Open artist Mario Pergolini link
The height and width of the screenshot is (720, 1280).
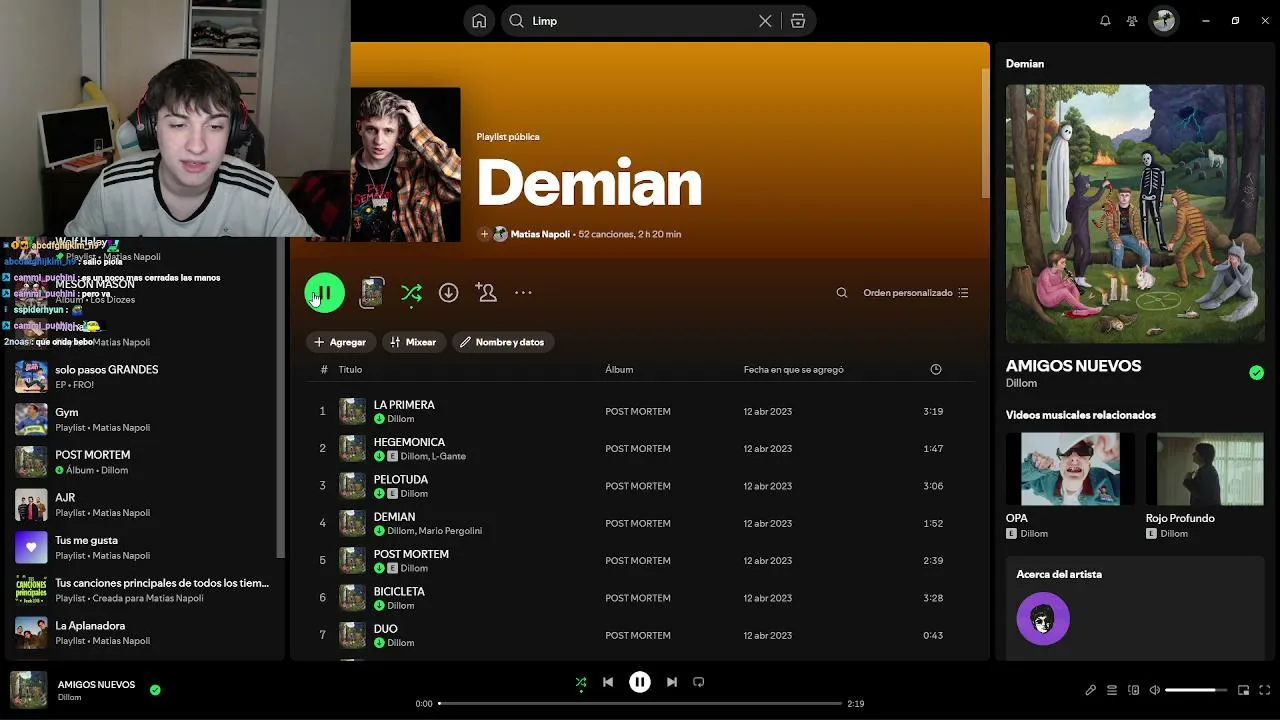[x=450, y=531]
